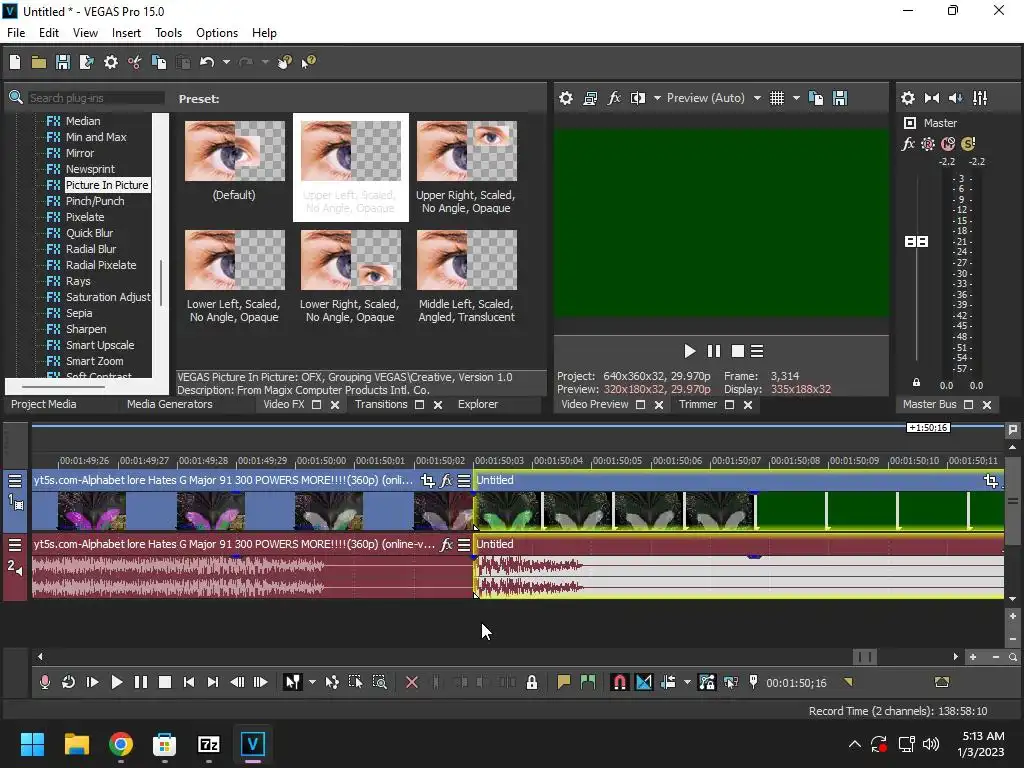Open project Properties gear in main toolbar
The width and height of the screenshot is (1024, 768).
point(111,62)
